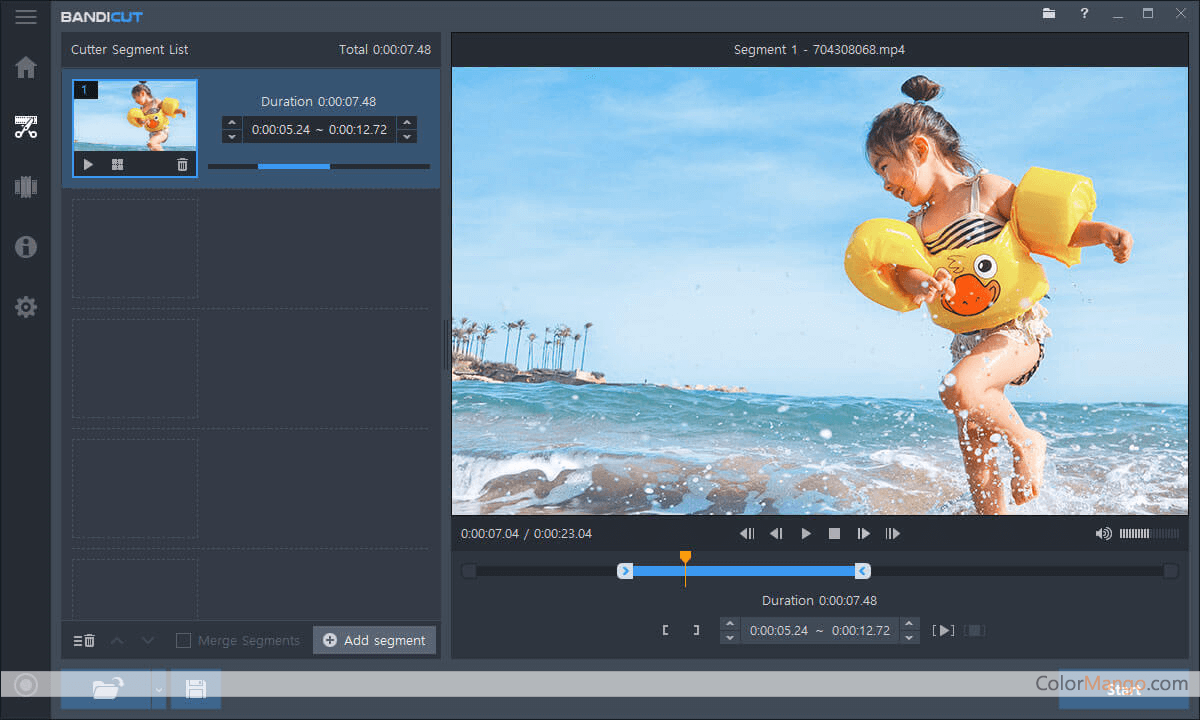The image size is (1200, 720).
Task: Play segment 1 from thumbnail controls
Action: pyautogui.click(x=88, y=165)
